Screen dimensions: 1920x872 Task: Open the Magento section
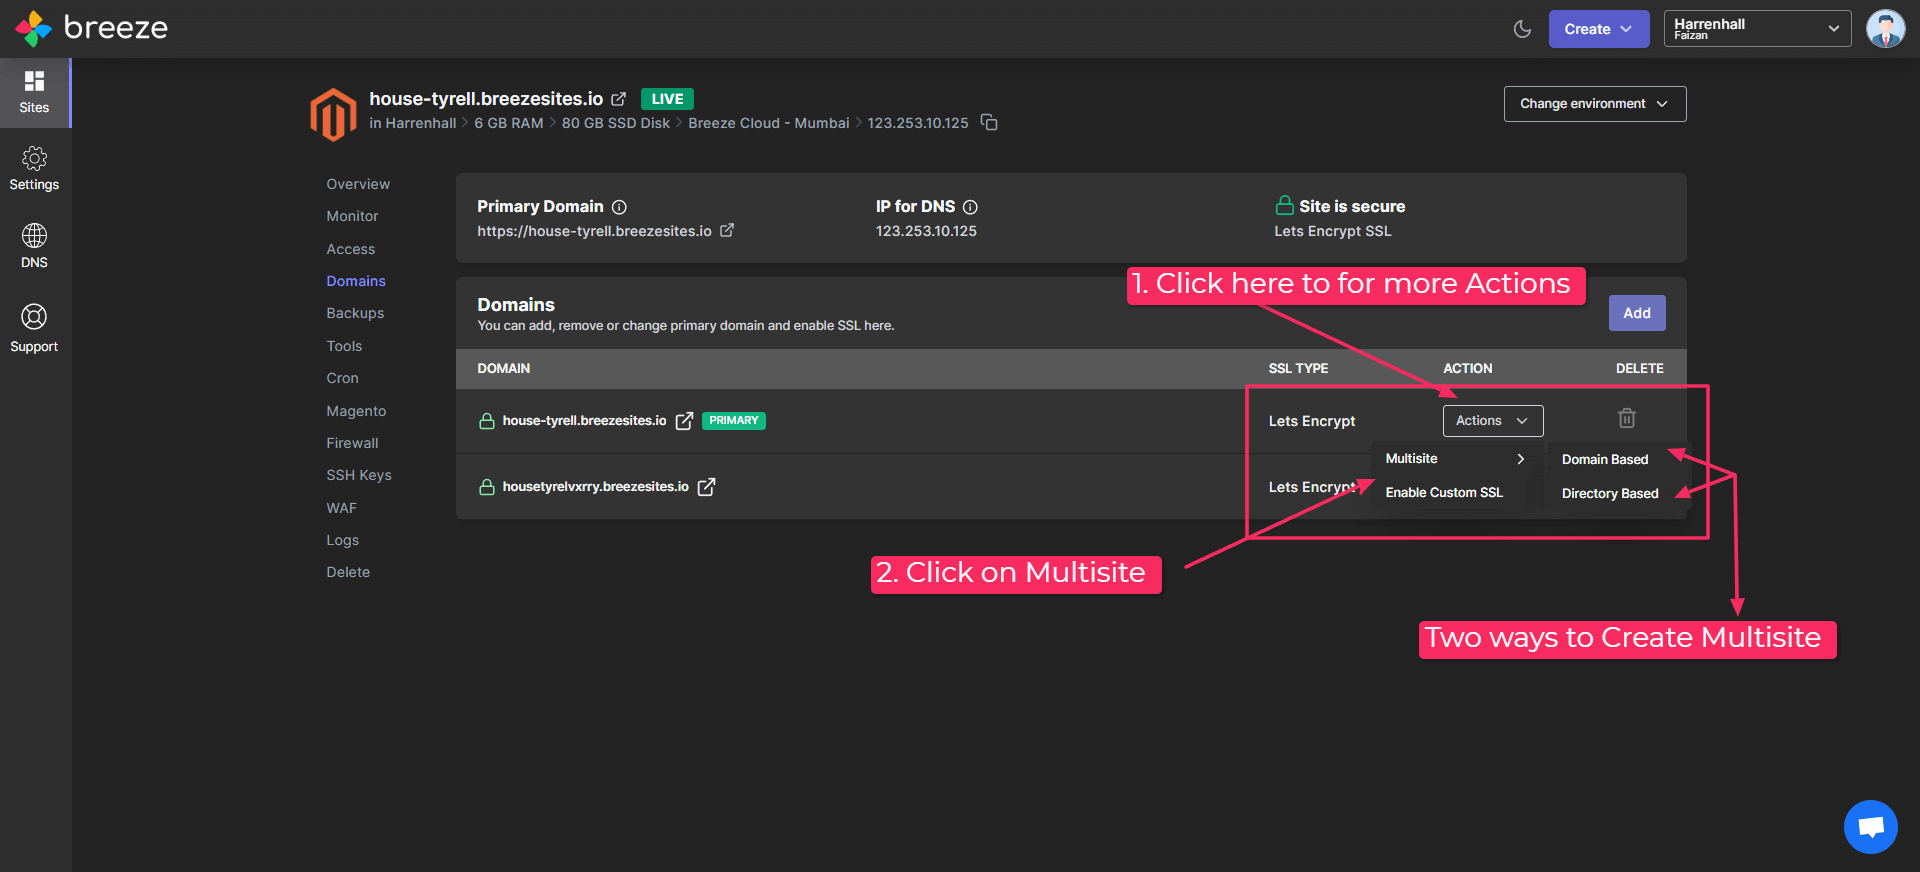356,411
